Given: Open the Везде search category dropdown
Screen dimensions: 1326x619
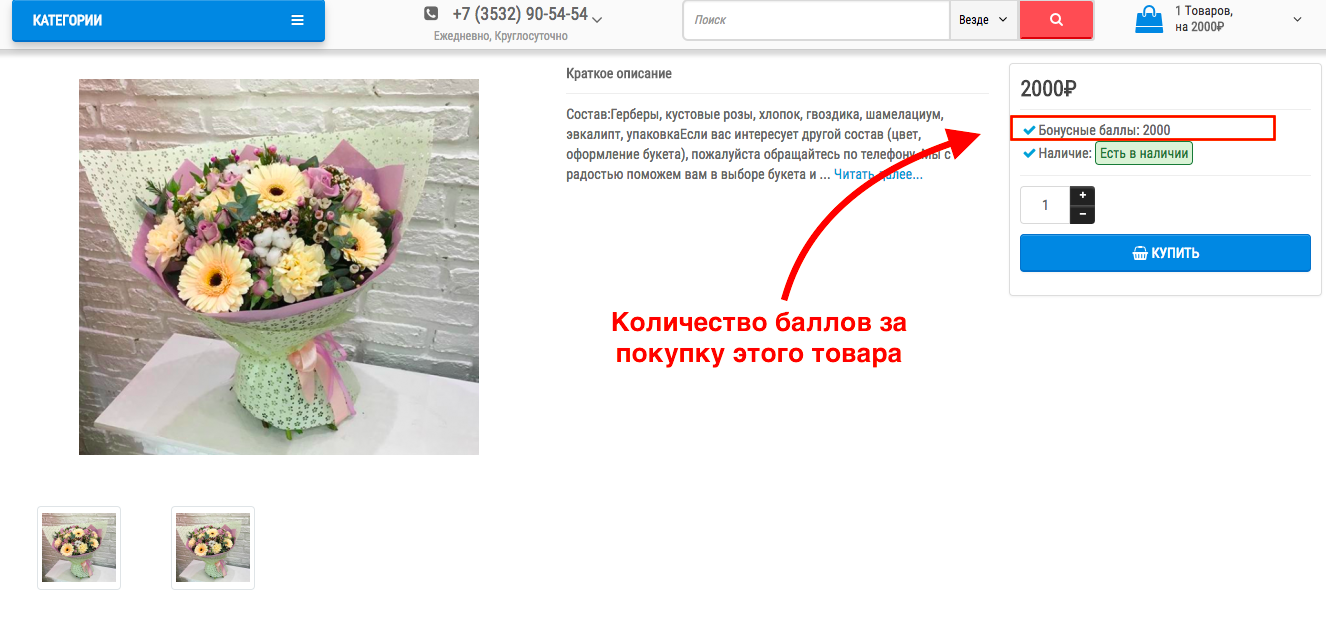Looking at the screenshot, I should click(x=983, y=20).
